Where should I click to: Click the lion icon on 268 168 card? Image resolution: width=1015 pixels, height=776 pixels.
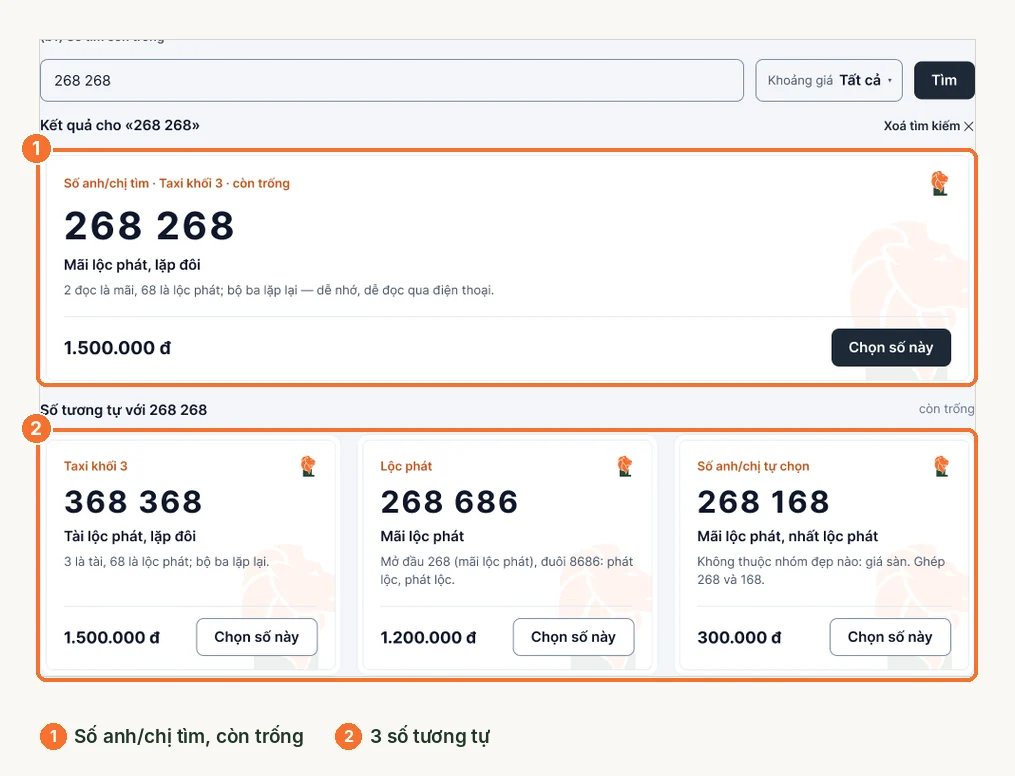941,466
